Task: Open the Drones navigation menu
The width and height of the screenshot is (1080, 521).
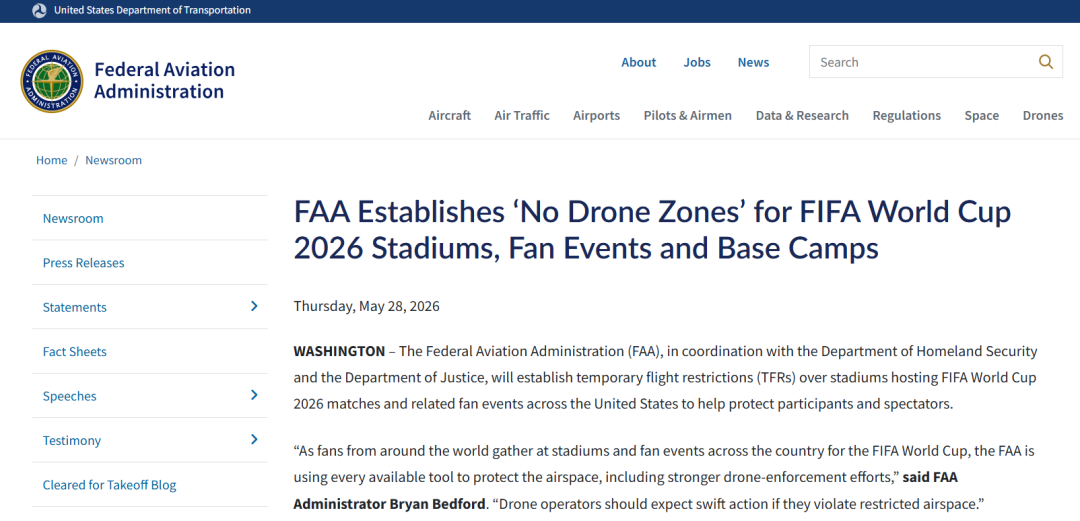Action: 1043,116
